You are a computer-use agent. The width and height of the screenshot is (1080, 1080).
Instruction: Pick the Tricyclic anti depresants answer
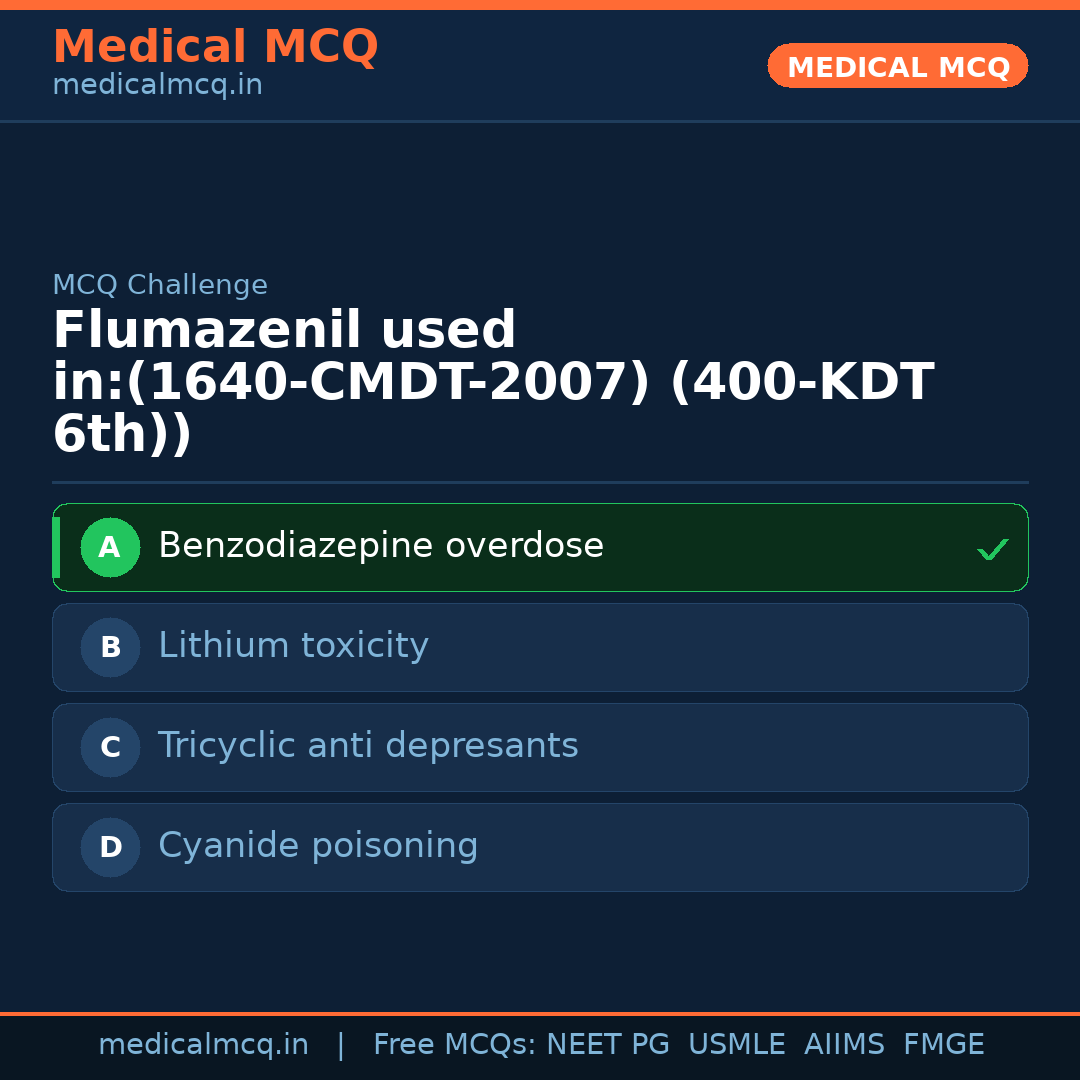(x=368, y=746)
